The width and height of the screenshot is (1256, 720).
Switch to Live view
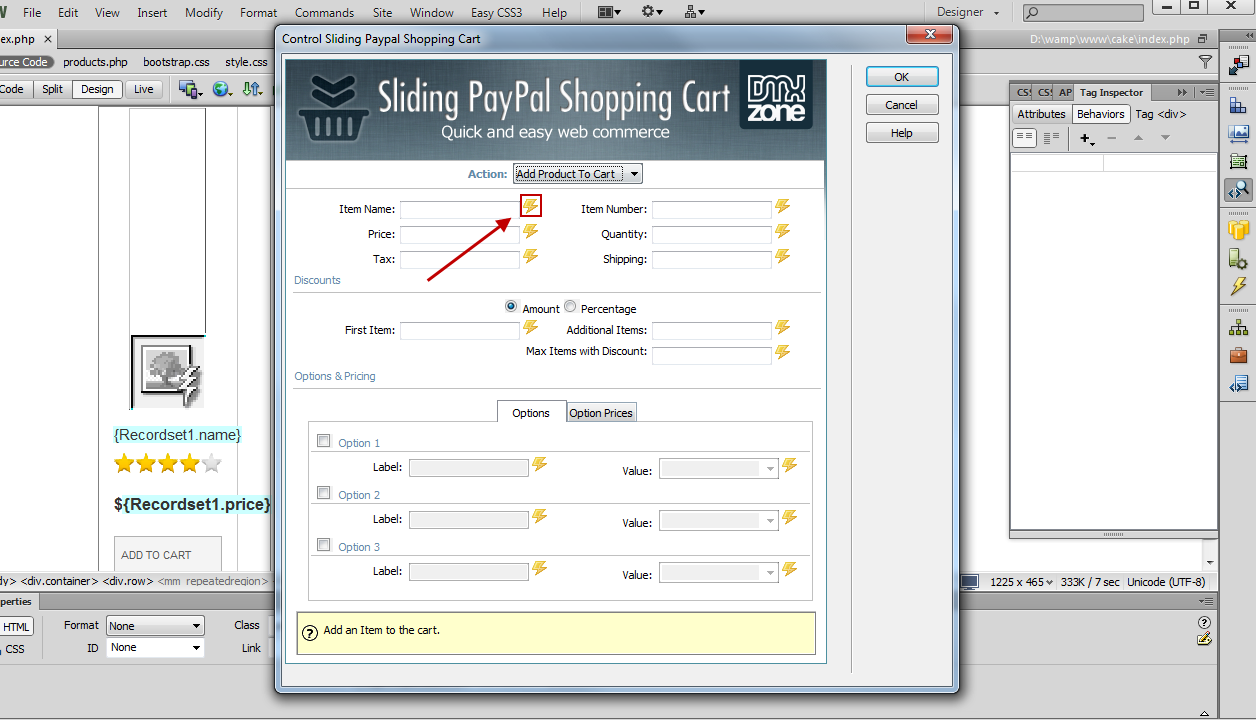coord(144,89)
